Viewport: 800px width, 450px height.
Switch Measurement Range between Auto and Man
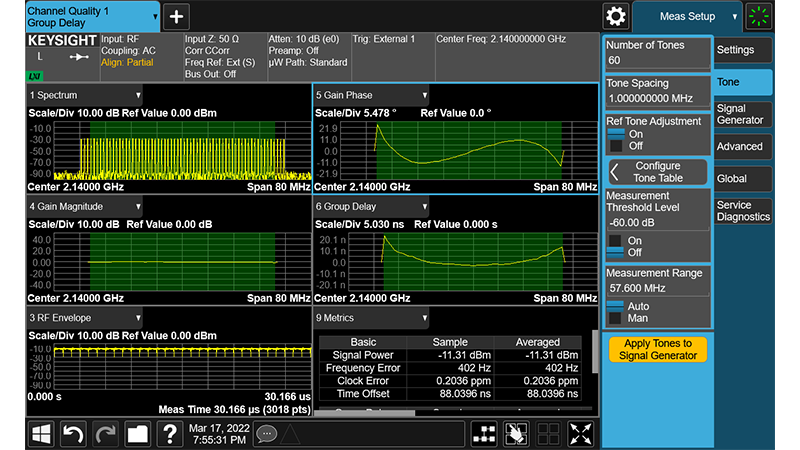(616, 311)
